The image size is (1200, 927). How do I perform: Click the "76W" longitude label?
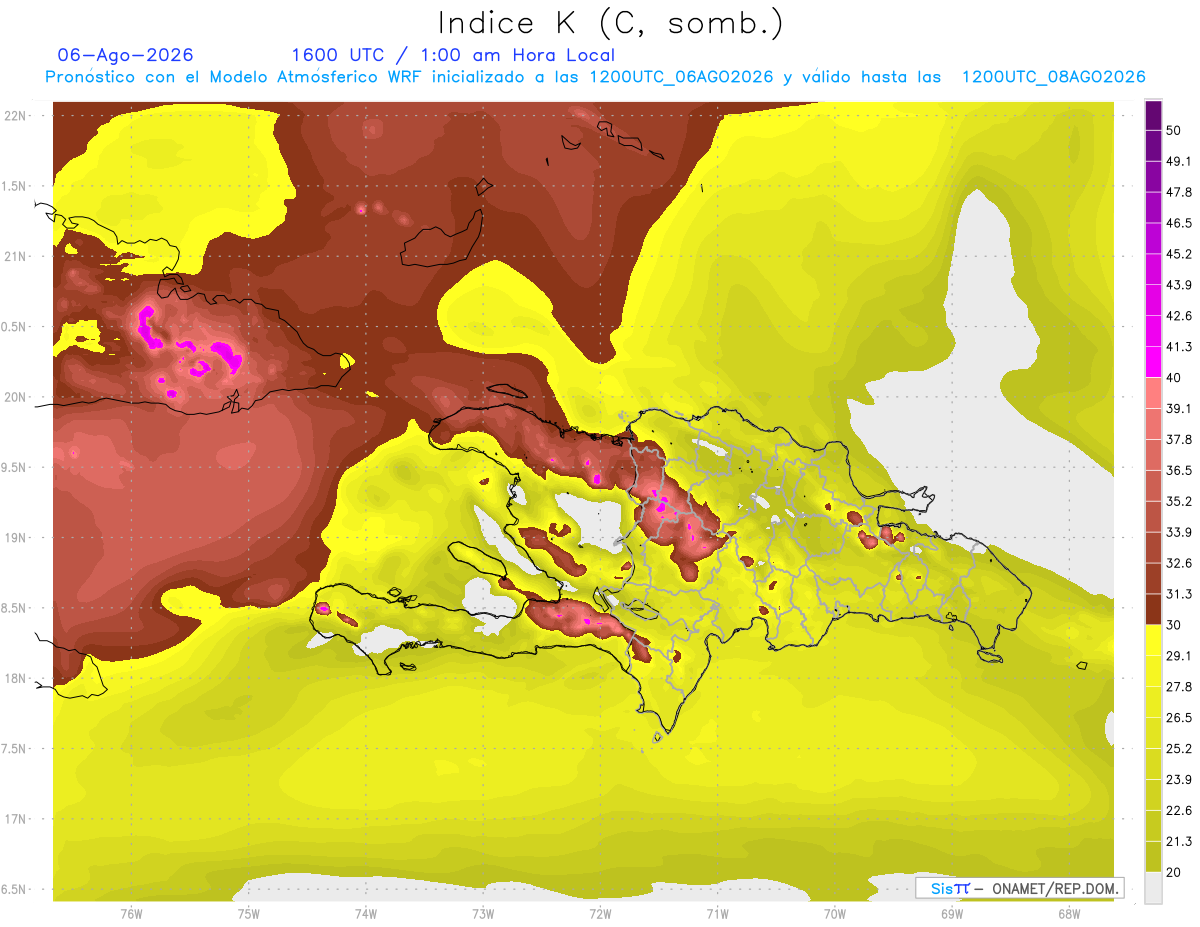tap(131, 914)
